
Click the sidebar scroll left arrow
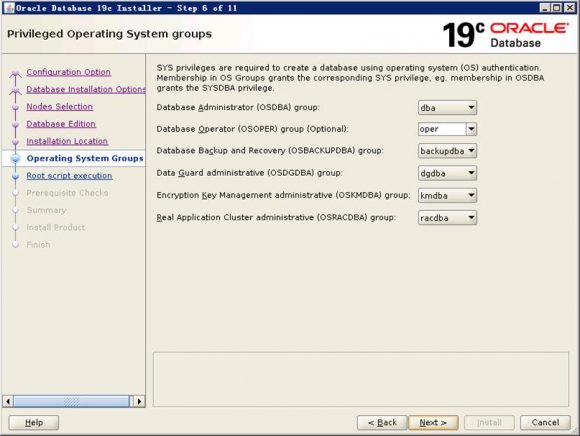point(8,401)
